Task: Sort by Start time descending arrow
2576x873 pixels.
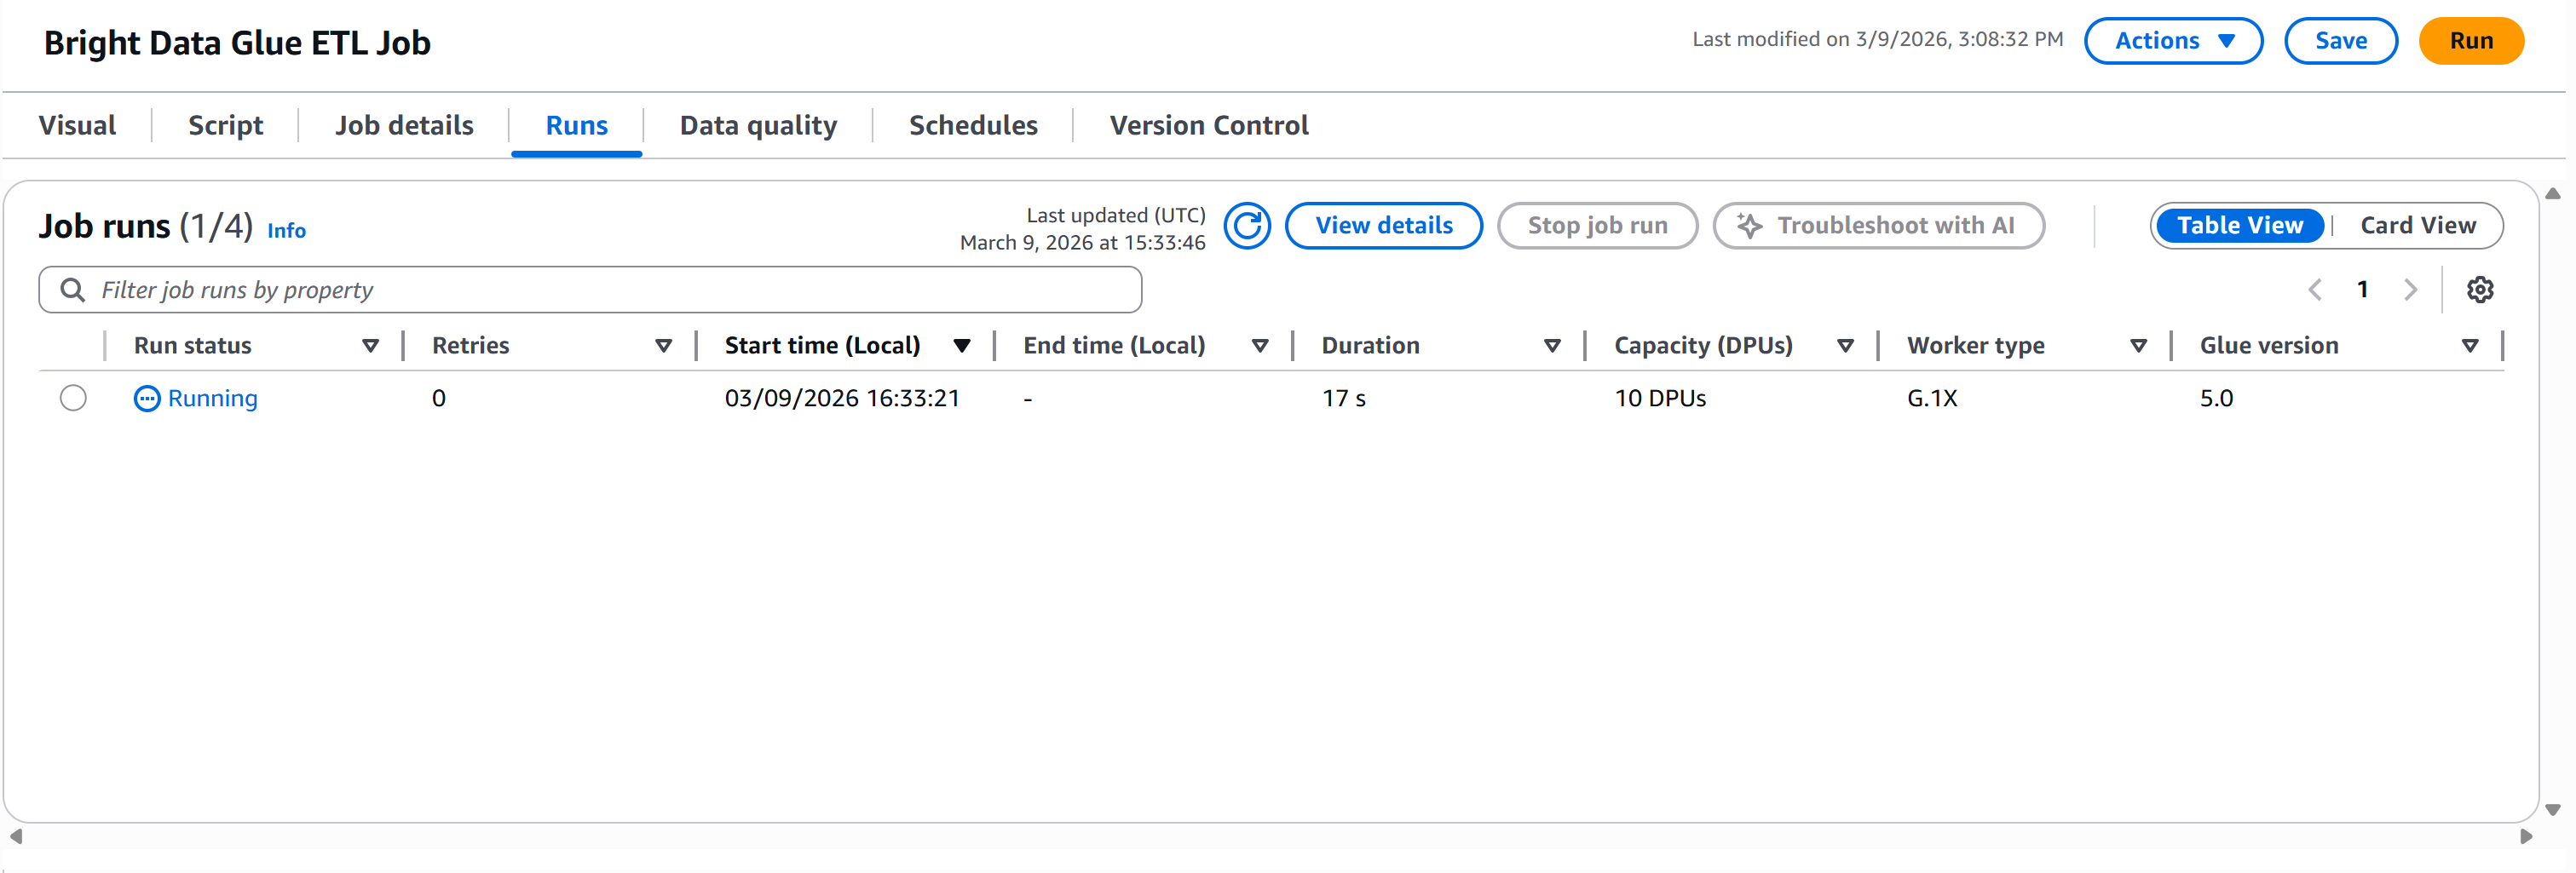Action: pyautogui.click(x=961, y=346)
